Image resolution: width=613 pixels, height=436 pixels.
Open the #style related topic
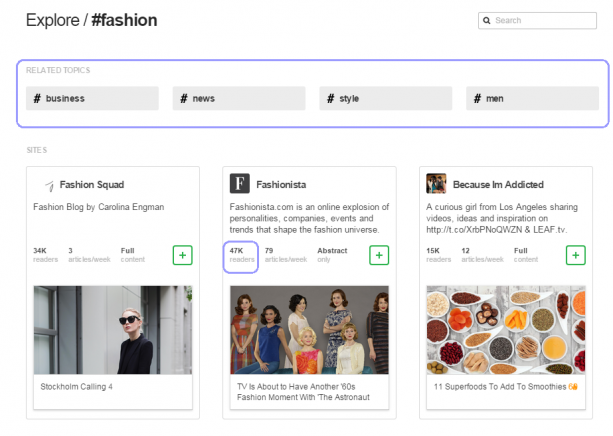coord(385,98)
